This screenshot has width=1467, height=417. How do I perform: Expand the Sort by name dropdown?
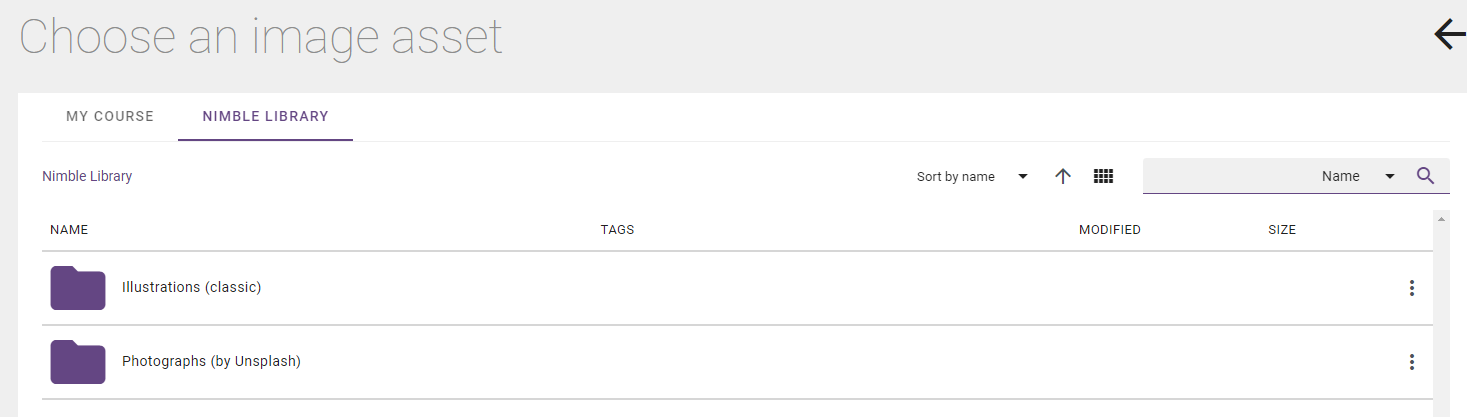point(972,177)
